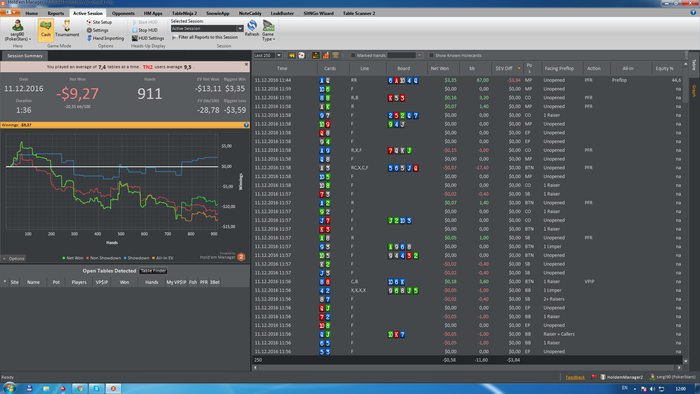The width and height of the screenshot is (700, 394).
Task: Enable the Marked hands checkbox
Action: (353, 55)
